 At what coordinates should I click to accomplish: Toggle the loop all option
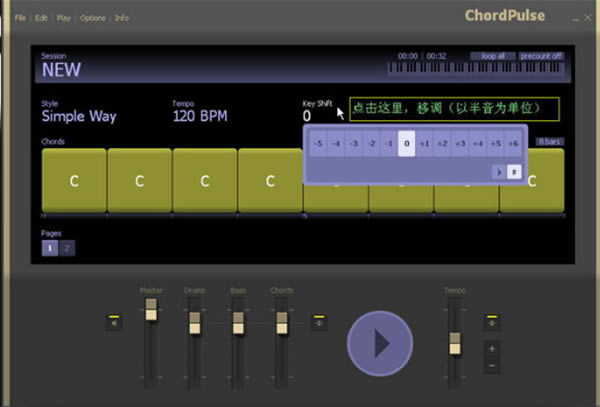(x=493, y=56)
